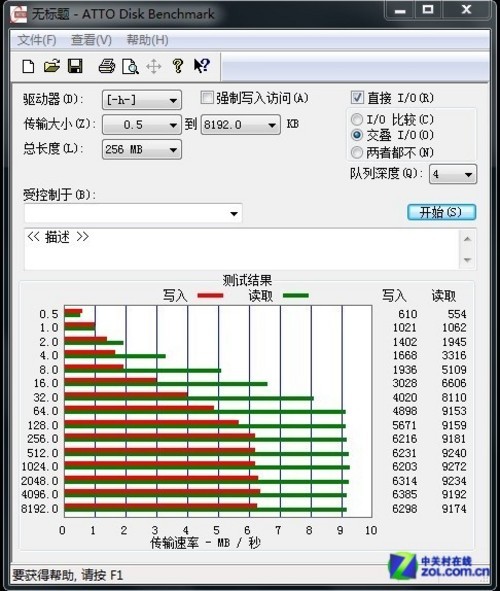Image resolution: width=500 pixels, height=591 pixels.
Task: Activate the context help pointer icon
Action: coord(202,66)
